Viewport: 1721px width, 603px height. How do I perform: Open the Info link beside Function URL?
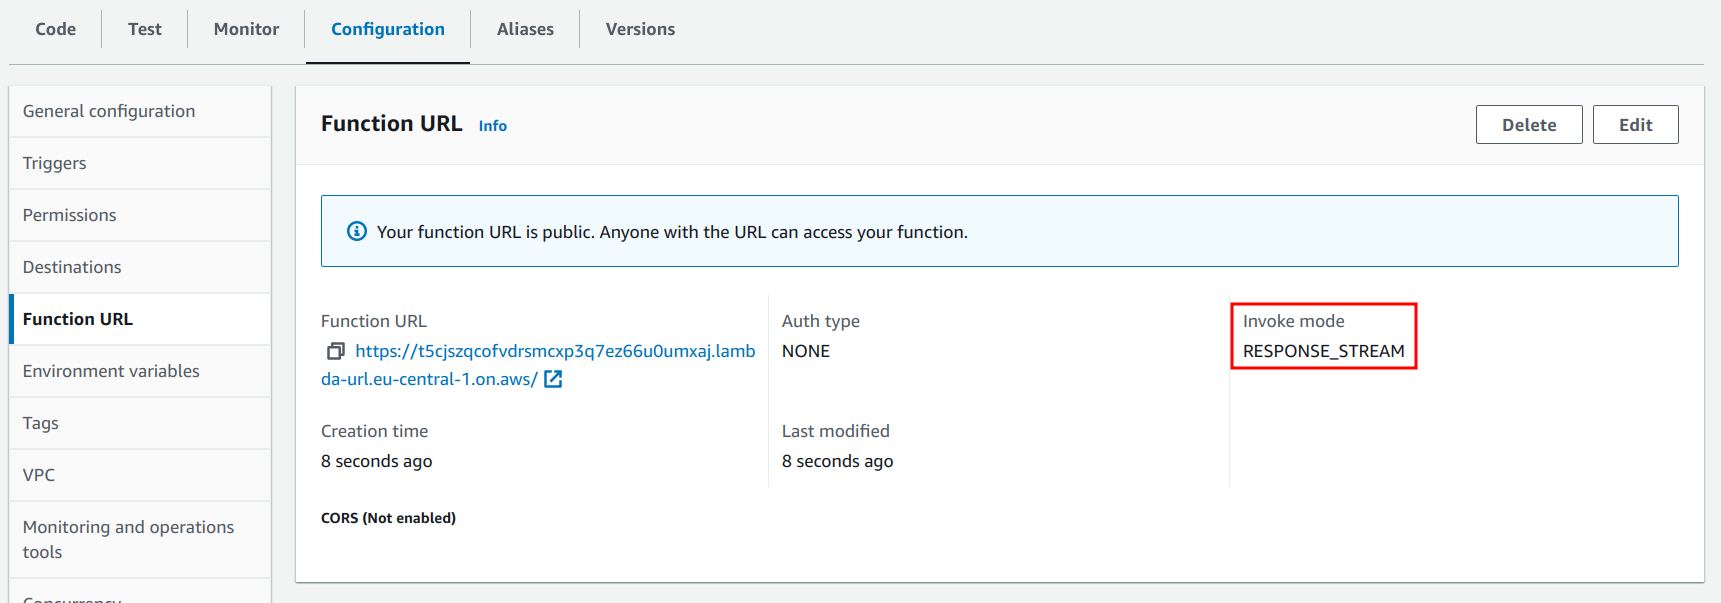pyautogui.click(x=493, y=126)
